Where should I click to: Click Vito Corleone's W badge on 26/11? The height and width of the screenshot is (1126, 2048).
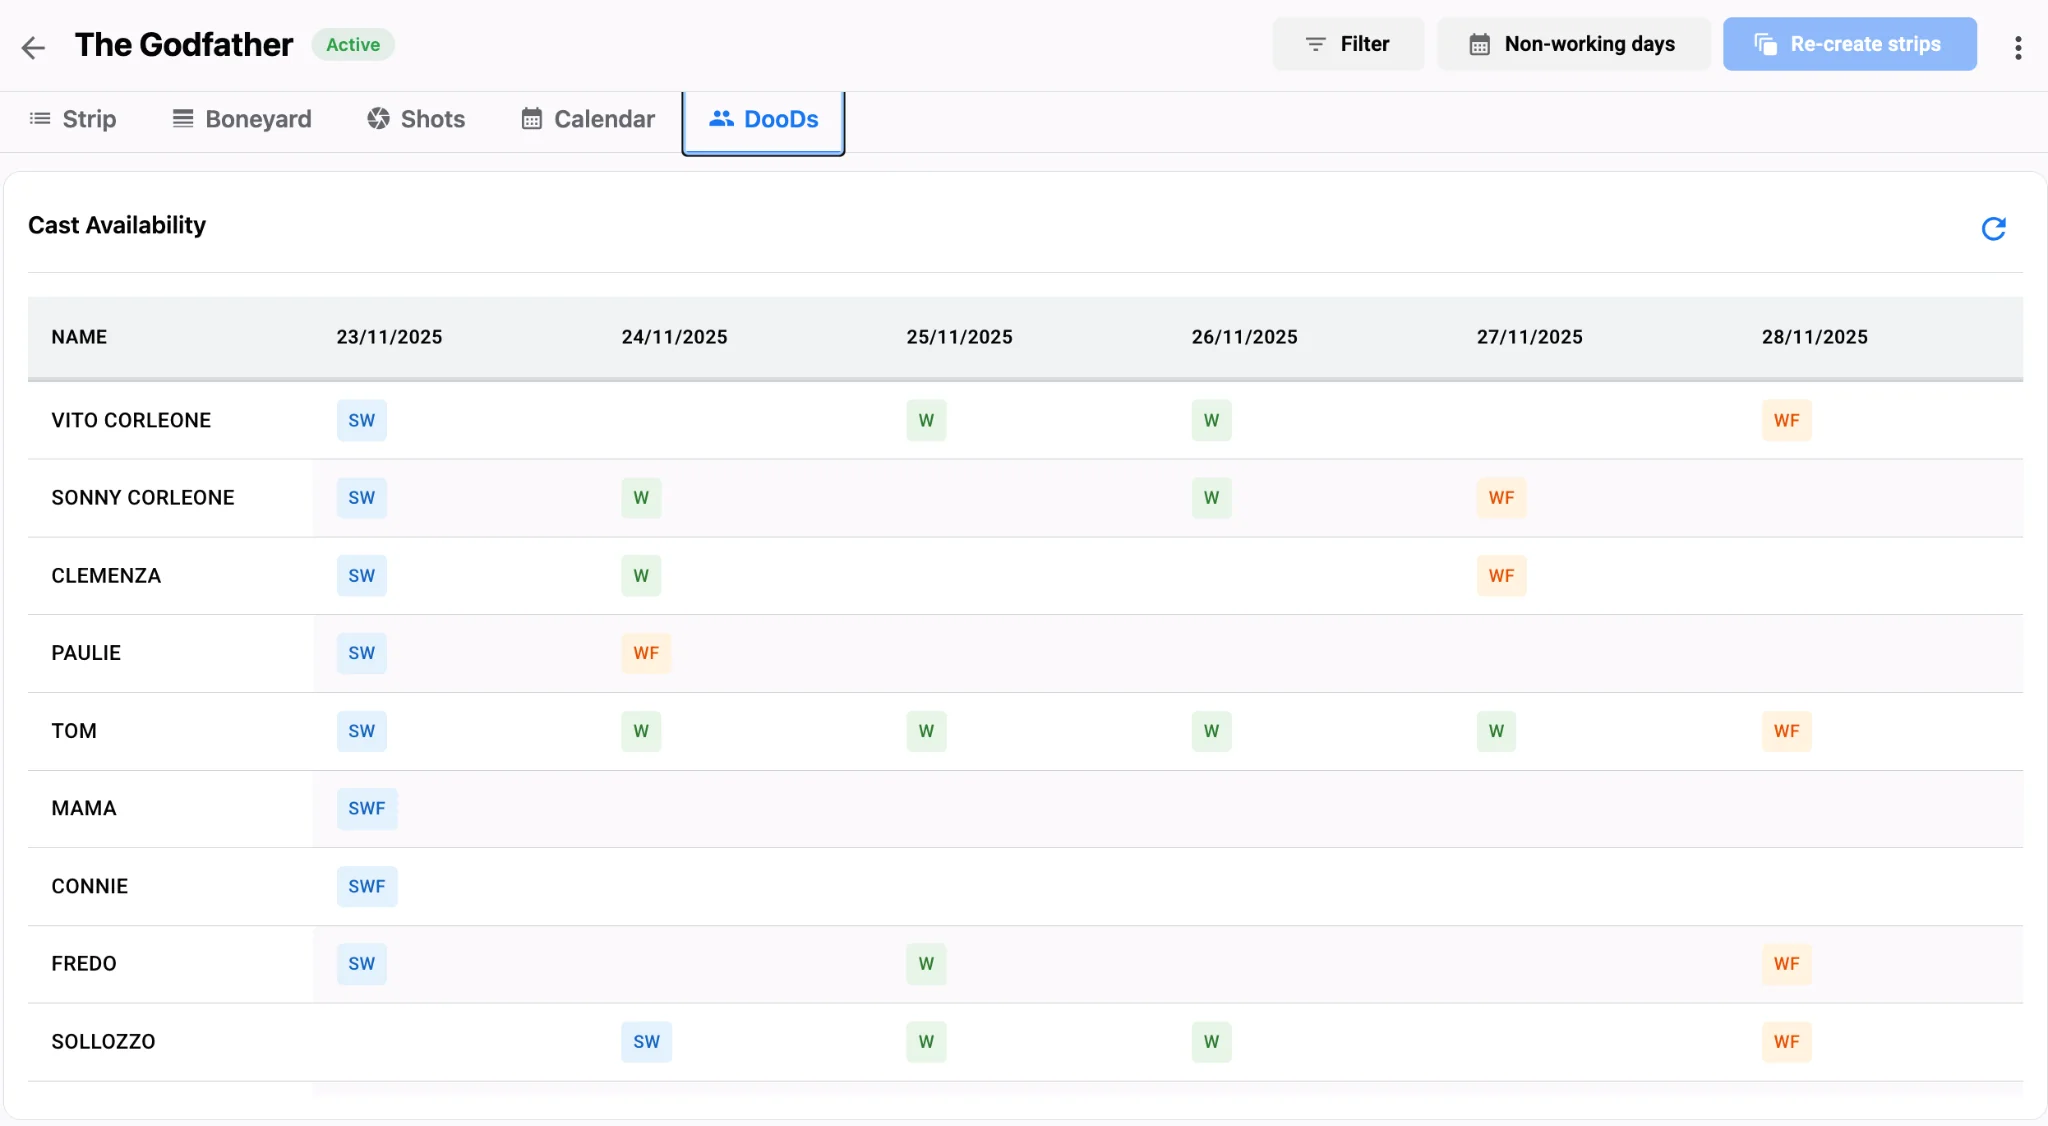[1211, 421]
